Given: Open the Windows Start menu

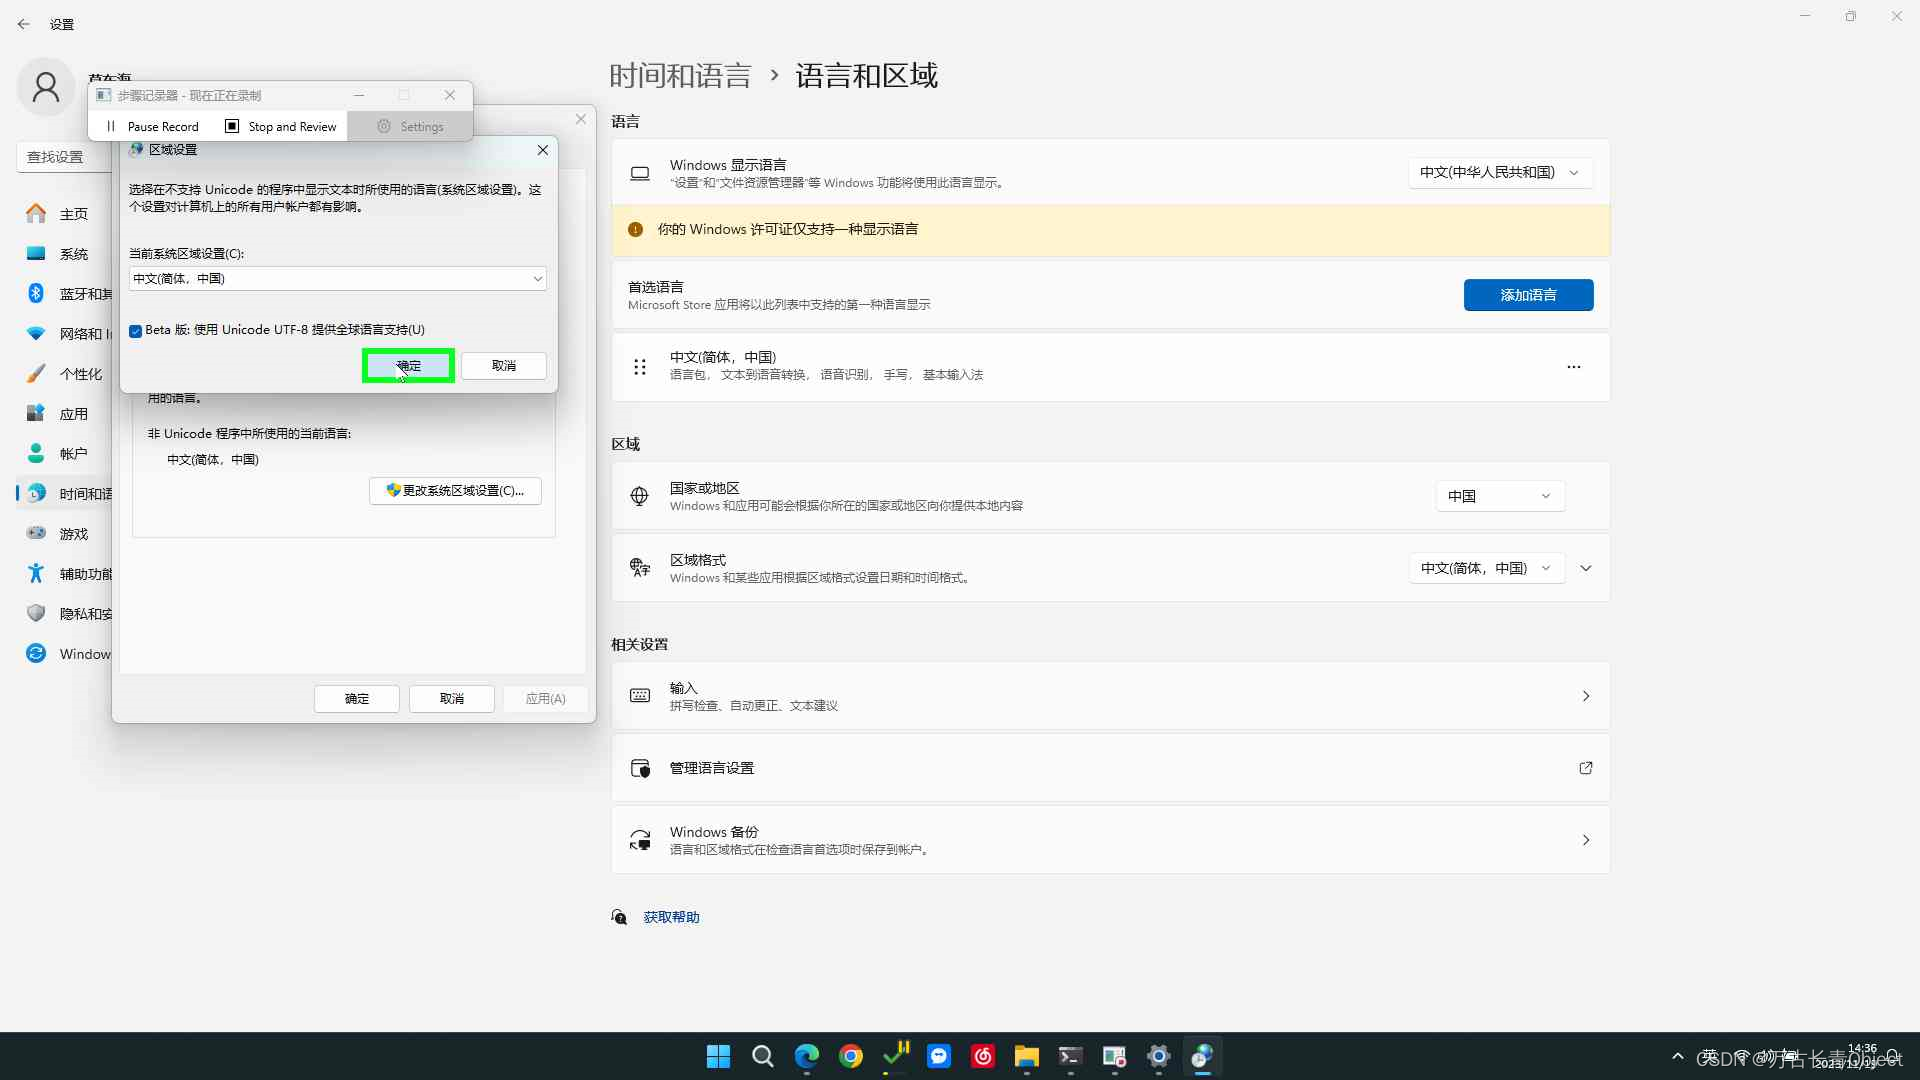Looking at the screenshot, I should point(718,1056).
